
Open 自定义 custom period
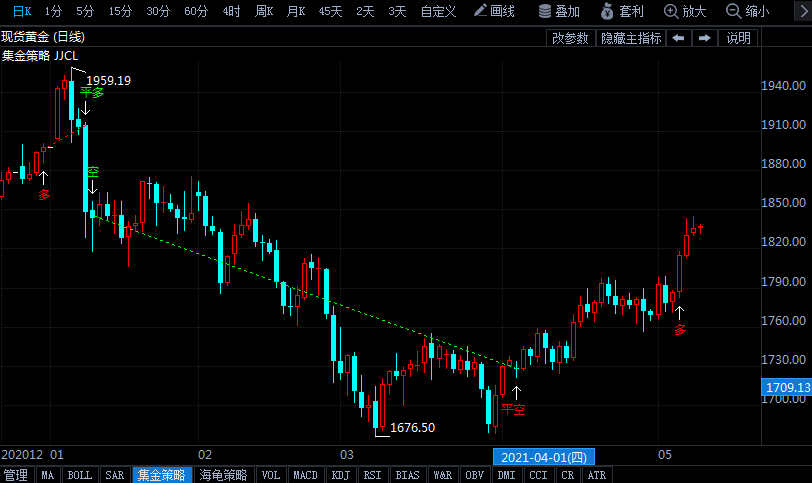[438, 11]
